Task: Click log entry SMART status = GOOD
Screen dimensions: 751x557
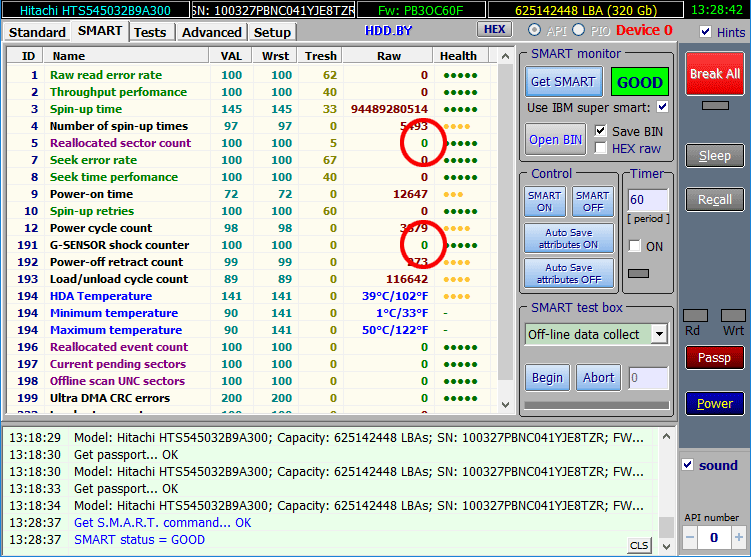Action: pyautogui.click(x=139, y=540)
